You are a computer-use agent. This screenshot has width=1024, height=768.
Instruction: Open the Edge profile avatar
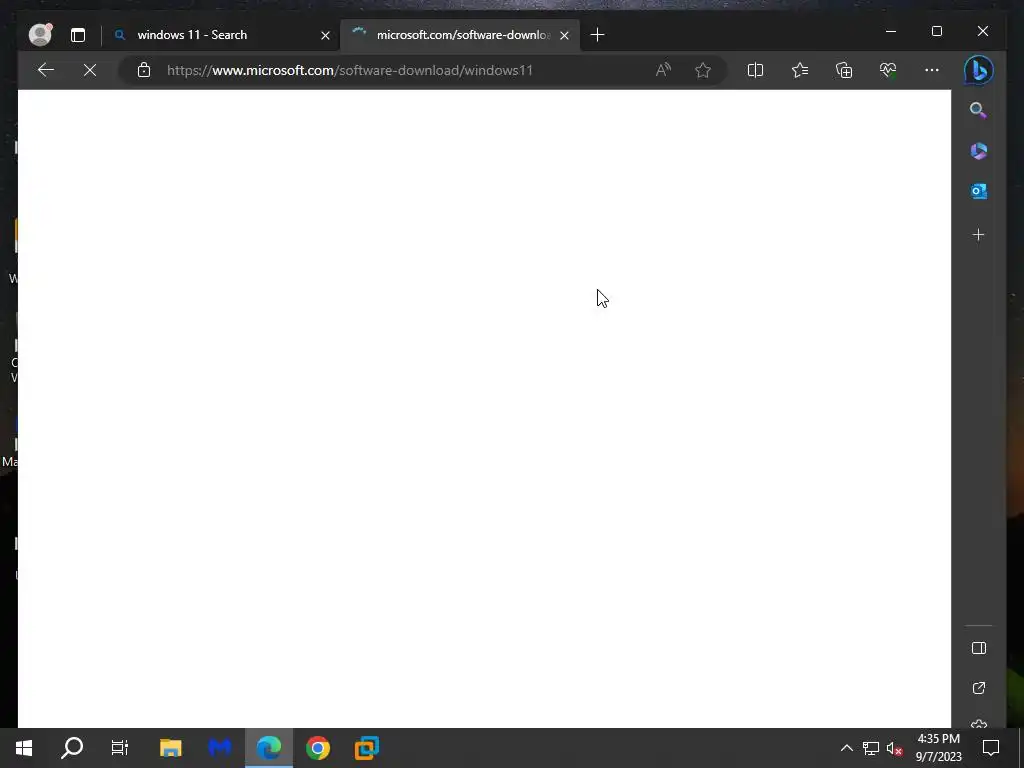pos(40,35)
